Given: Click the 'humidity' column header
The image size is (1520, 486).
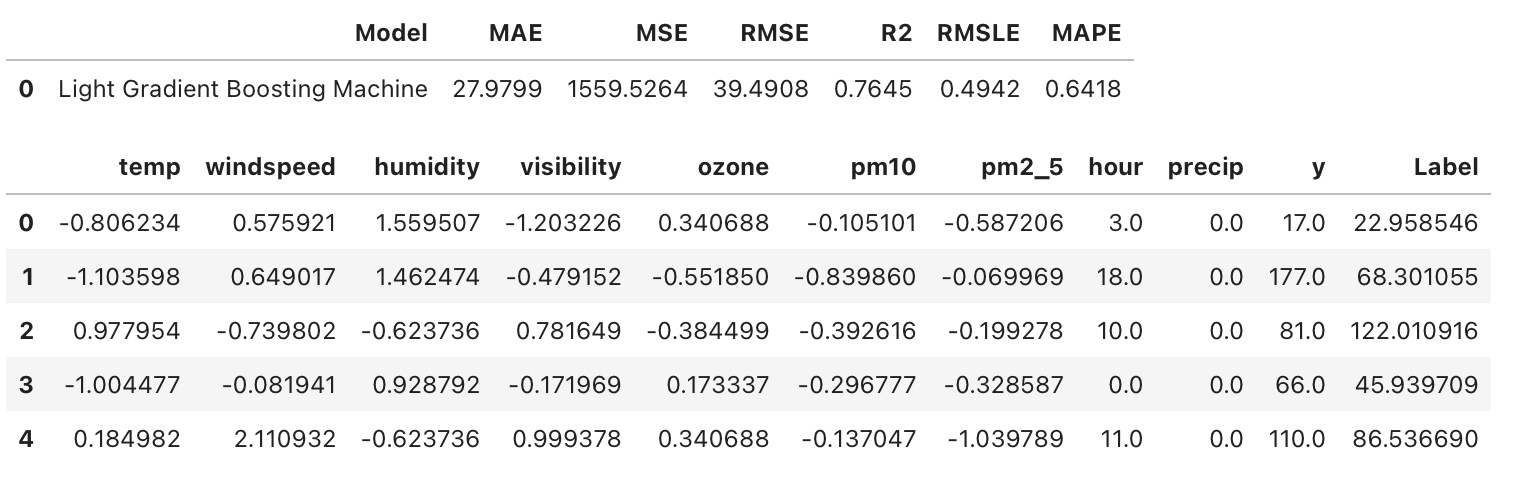Looking at the screenshot, I should click(426, 167).
